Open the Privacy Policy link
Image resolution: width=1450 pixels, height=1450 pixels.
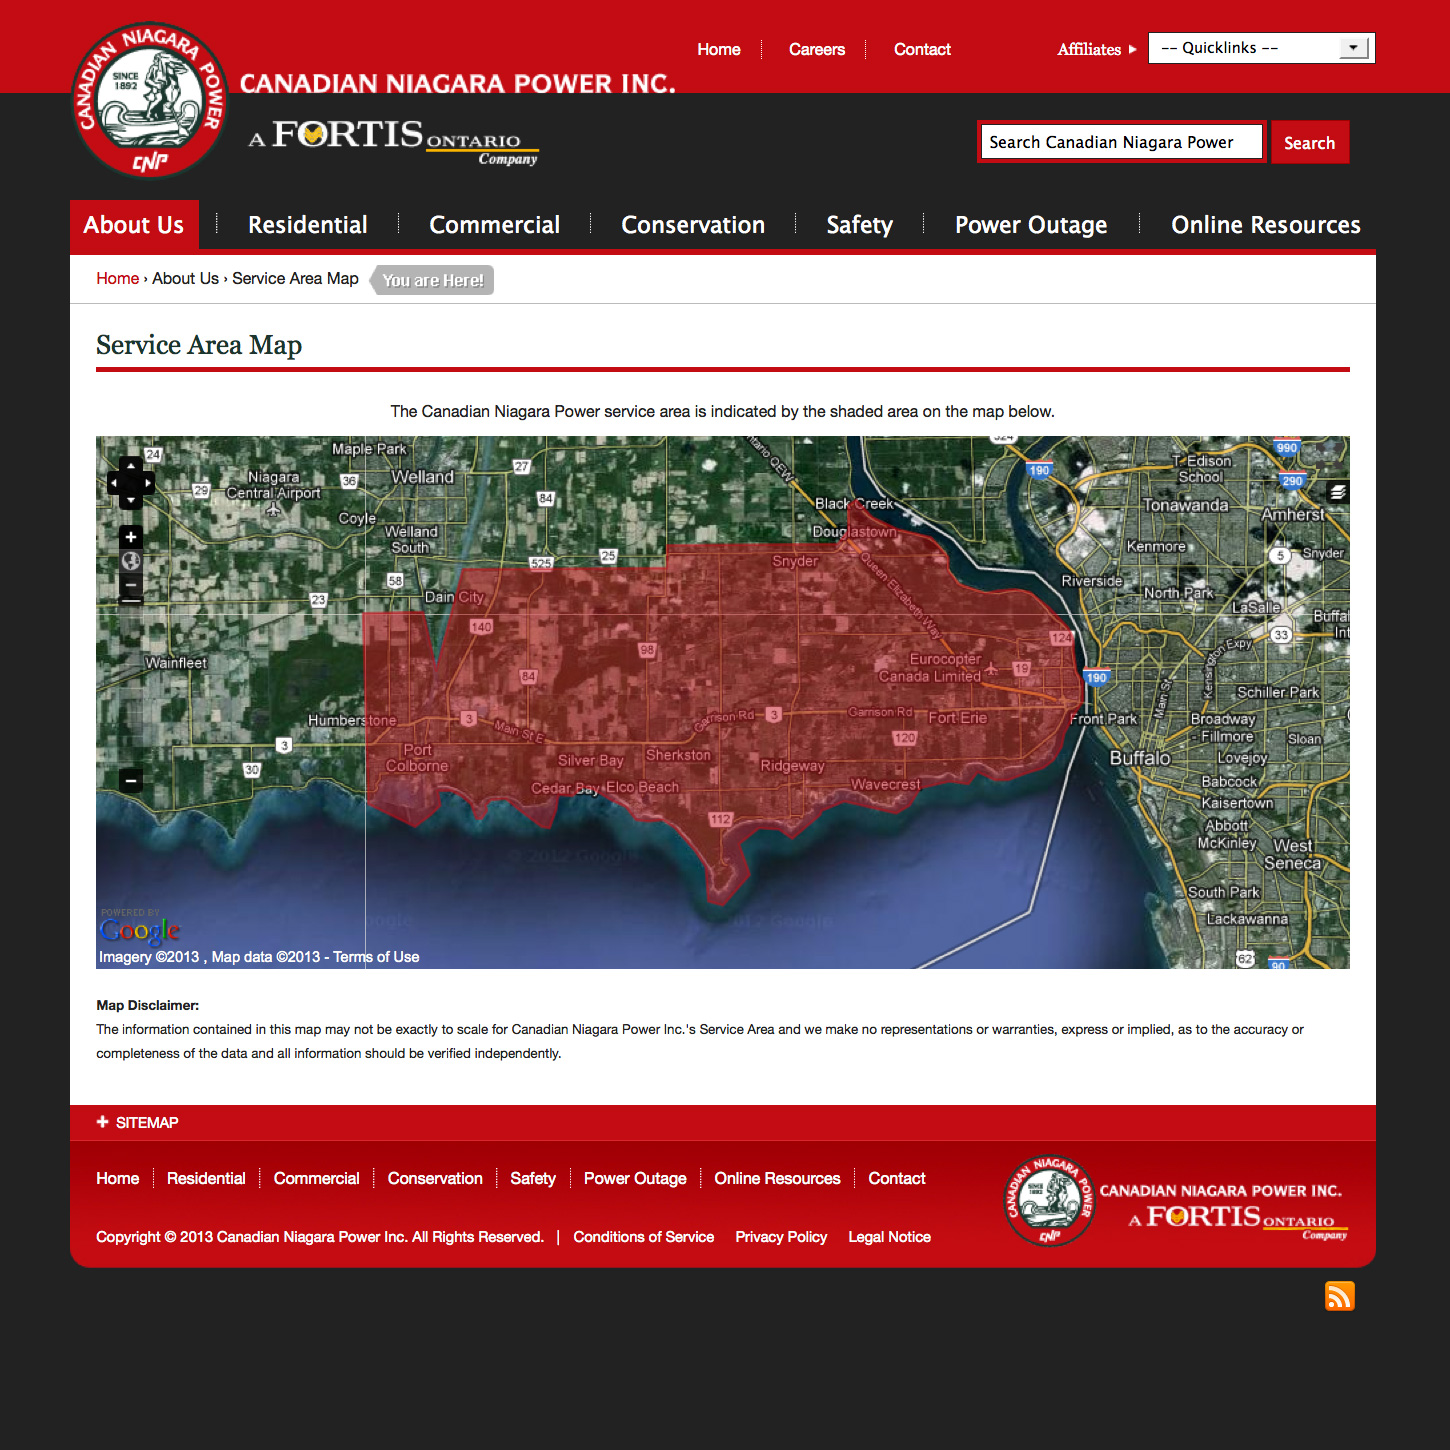[x=781, y=1237]
